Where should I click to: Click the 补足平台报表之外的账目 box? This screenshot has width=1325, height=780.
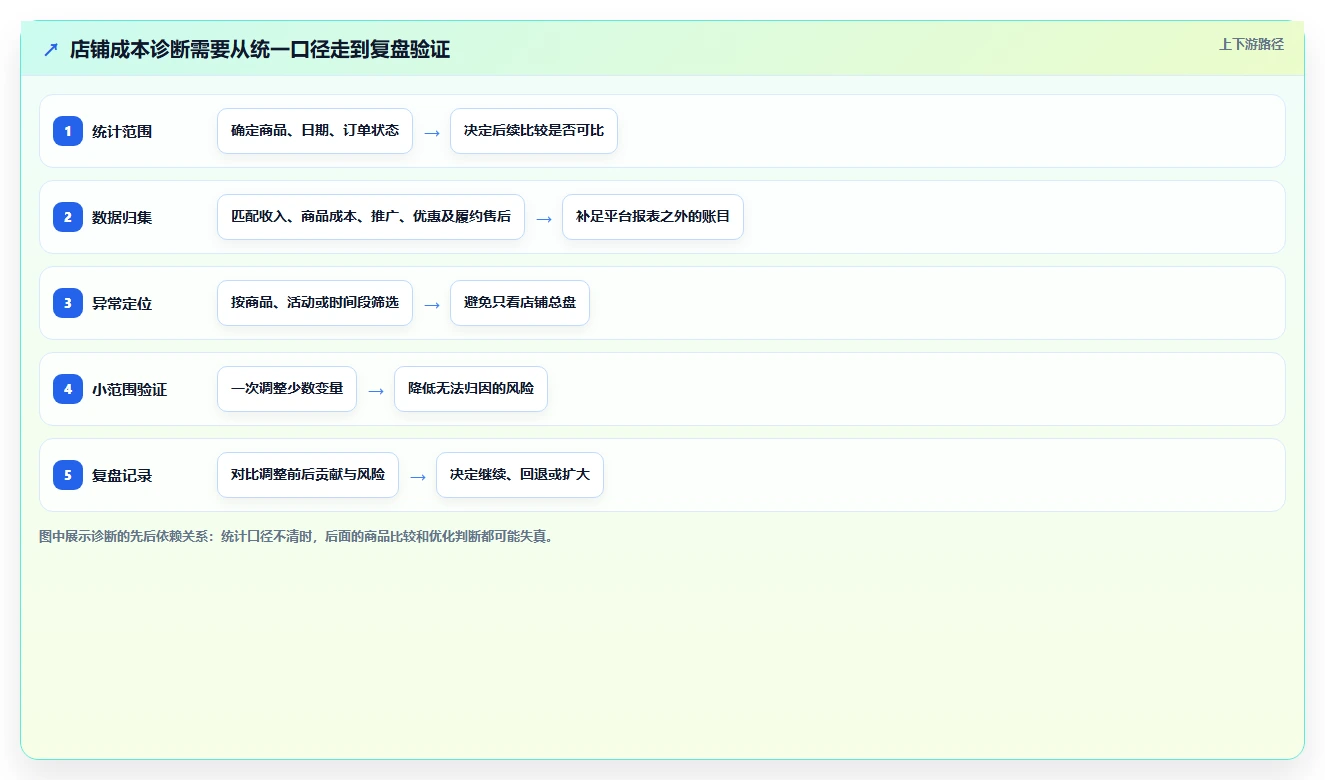(653, 217)
